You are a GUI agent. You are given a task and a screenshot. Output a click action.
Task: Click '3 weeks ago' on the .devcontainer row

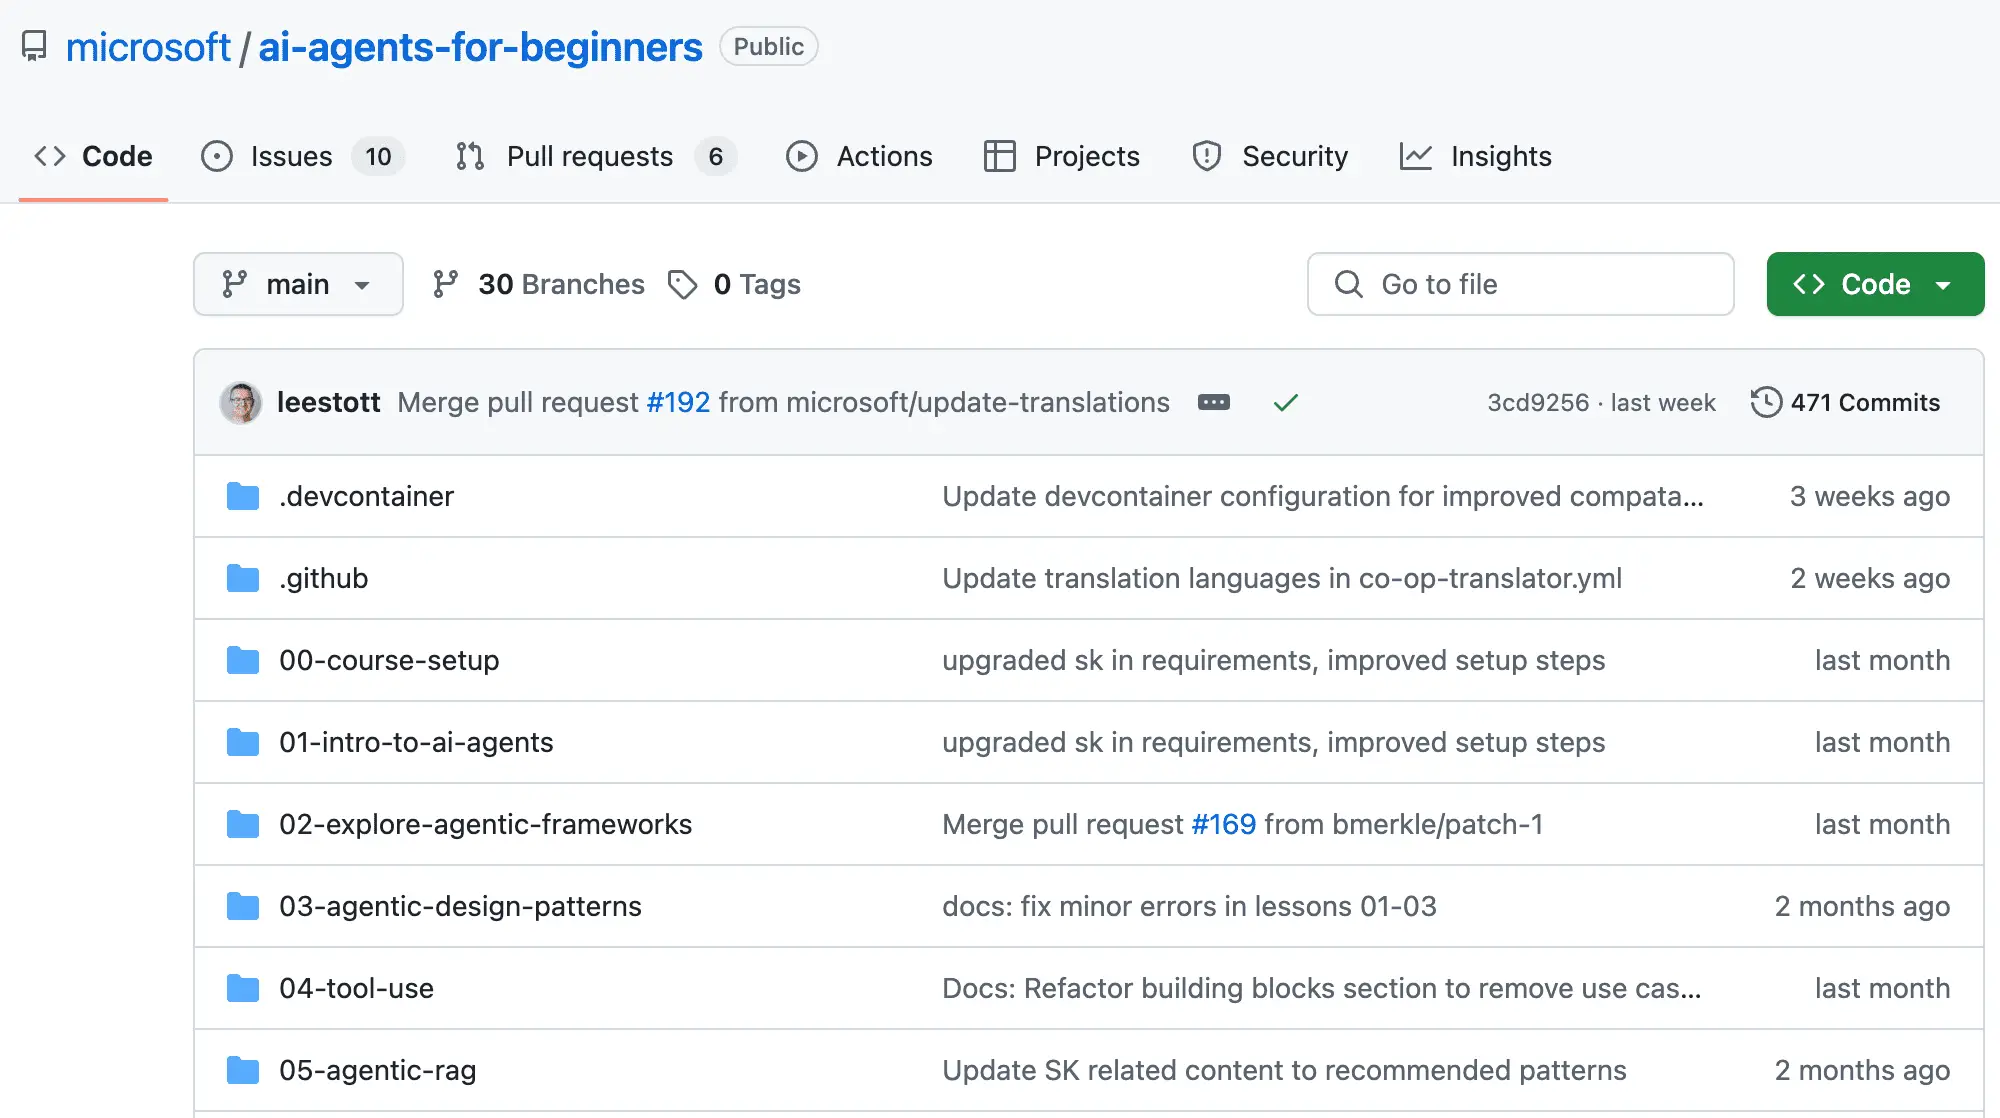tap(1869, 496)
